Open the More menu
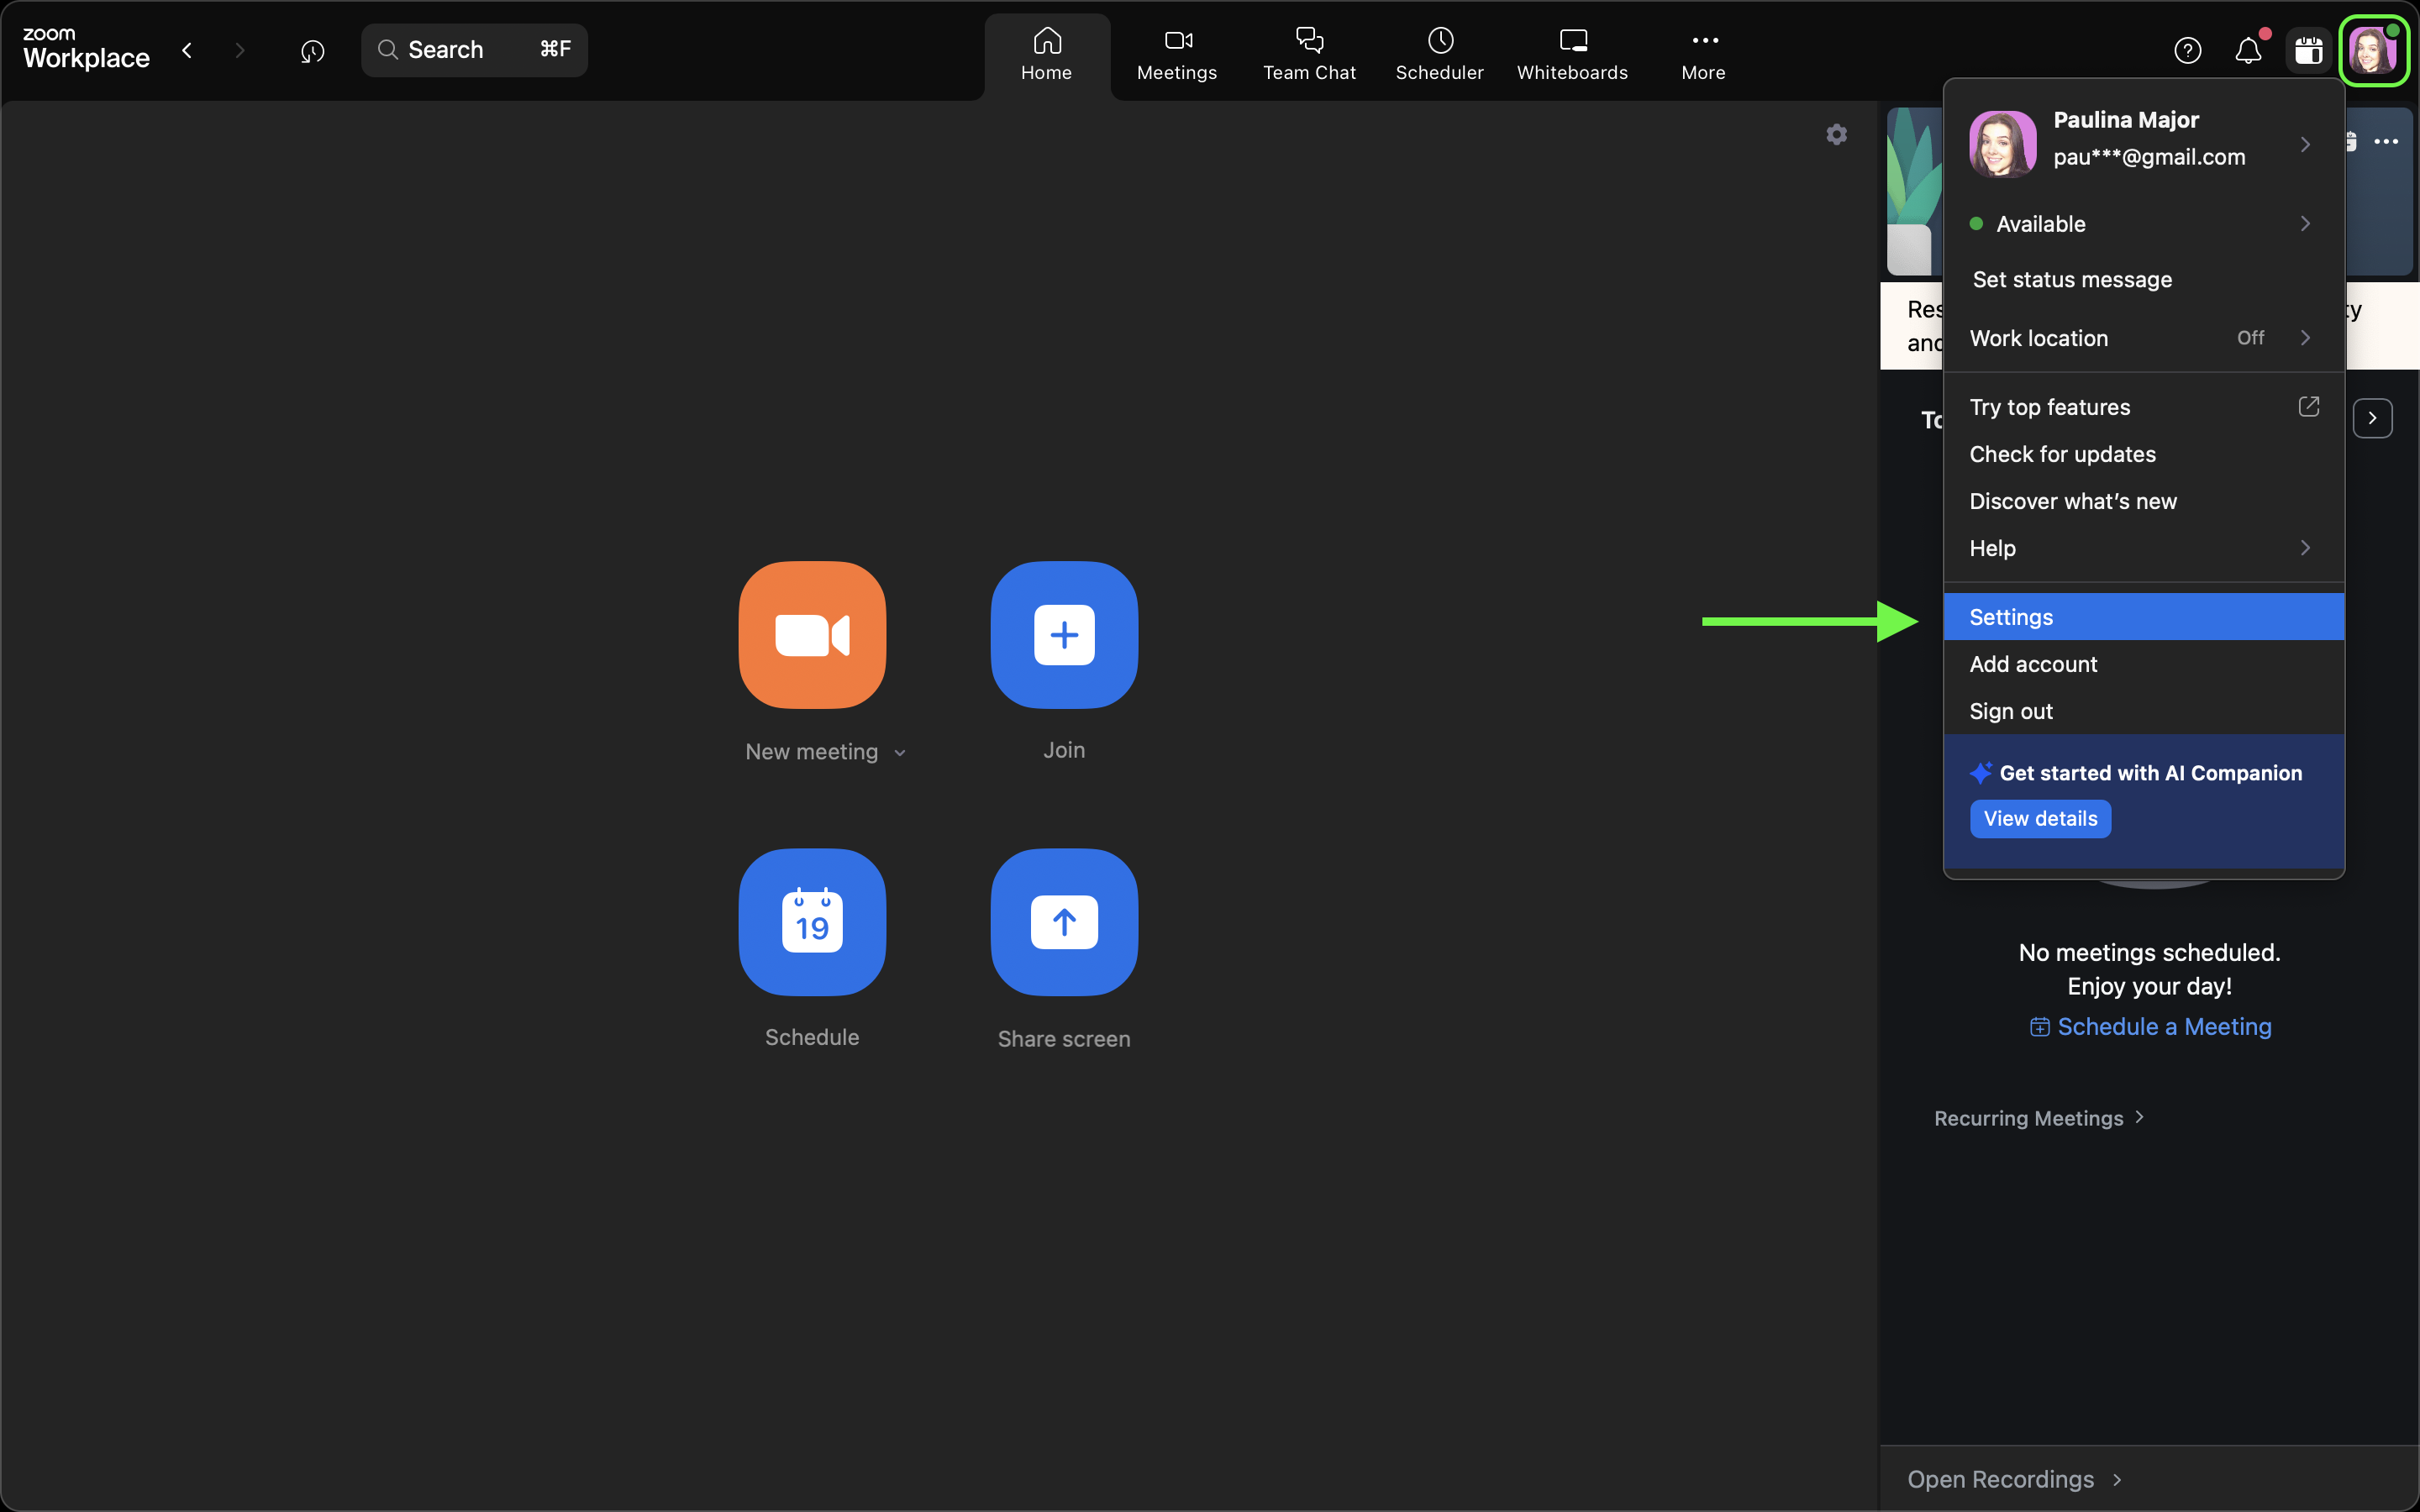The height and width of the screenshot is (1512, 2420). point(1702,52)
